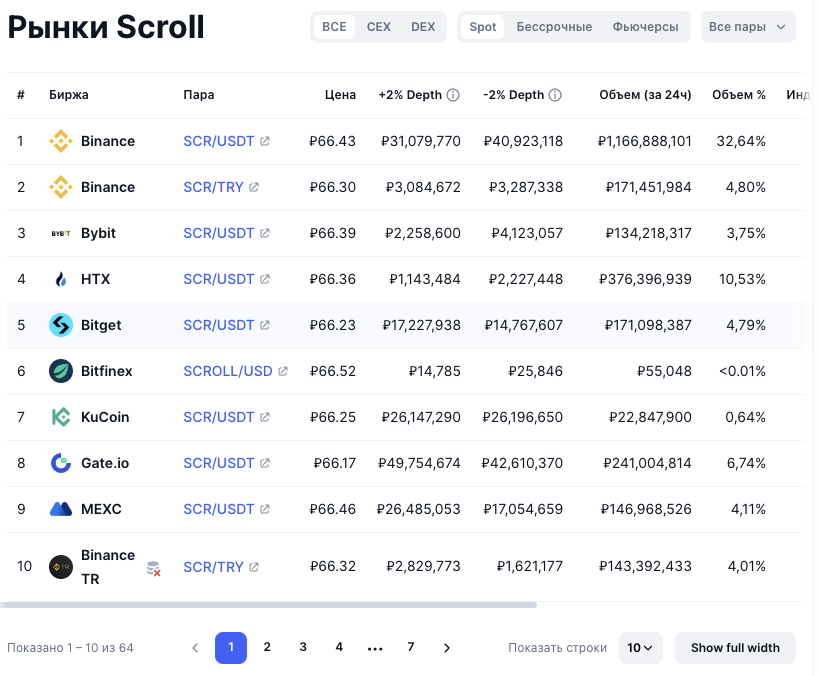Viewport: 820px width, 676px height.
Task: Click the HTX flame logo
Action: [x=61, y=279]
